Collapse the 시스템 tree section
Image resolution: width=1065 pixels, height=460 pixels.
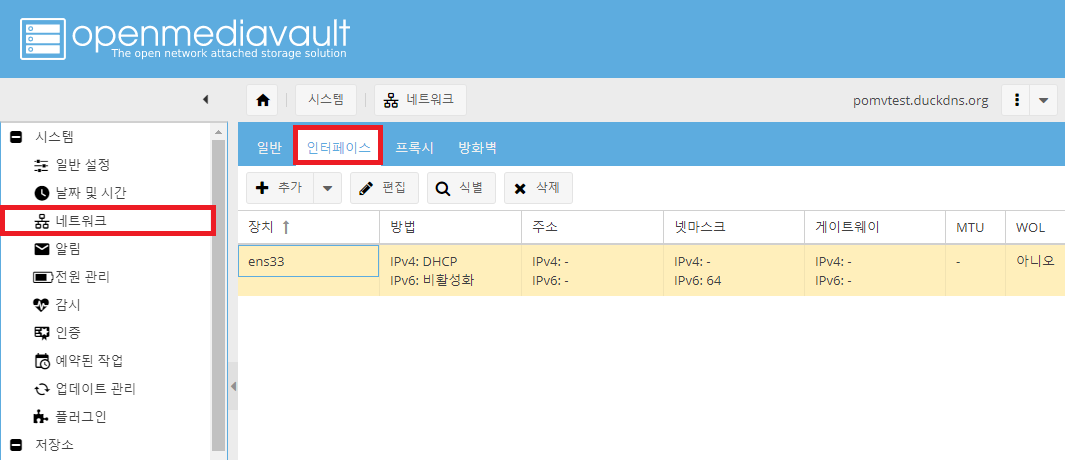16,136
